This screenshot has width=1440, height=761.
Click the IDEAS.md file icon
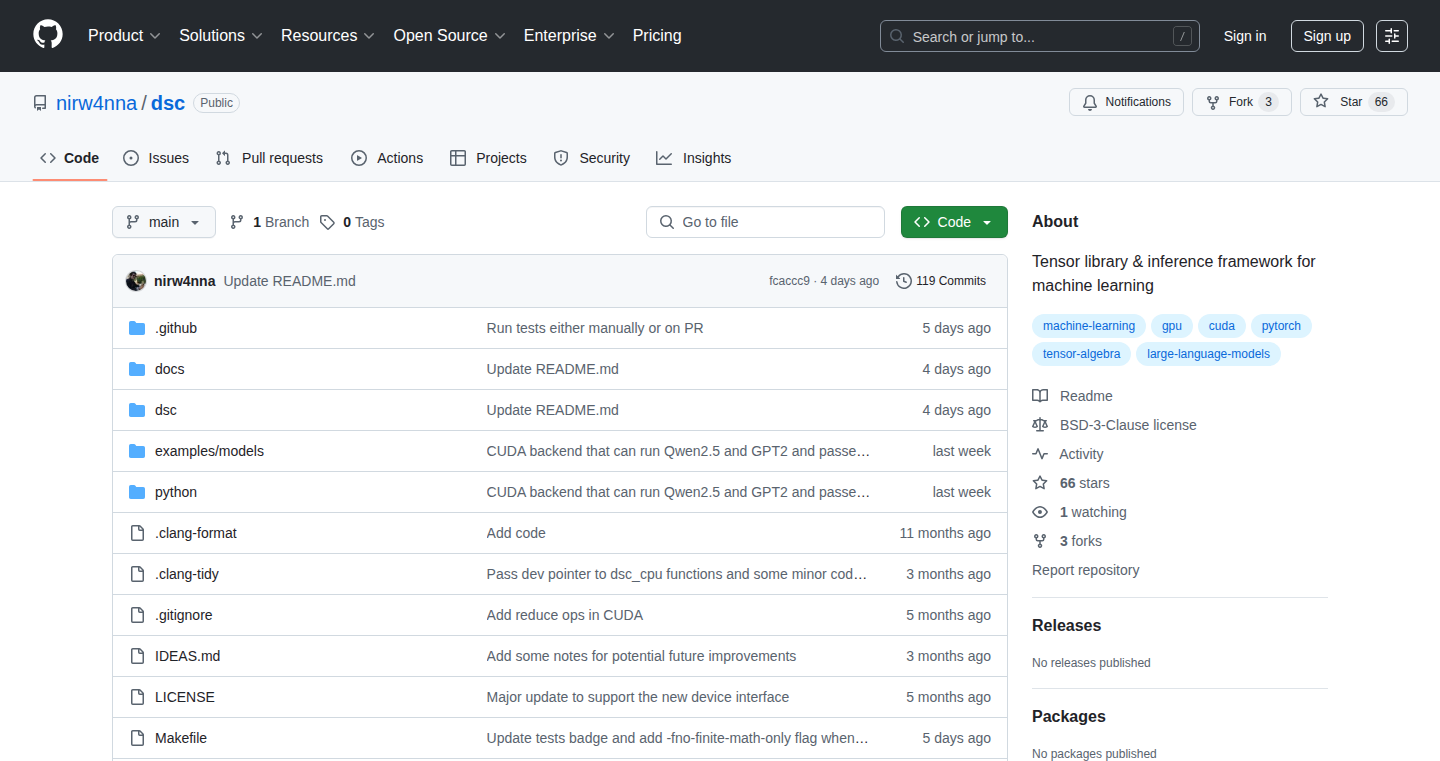(137, 656)
